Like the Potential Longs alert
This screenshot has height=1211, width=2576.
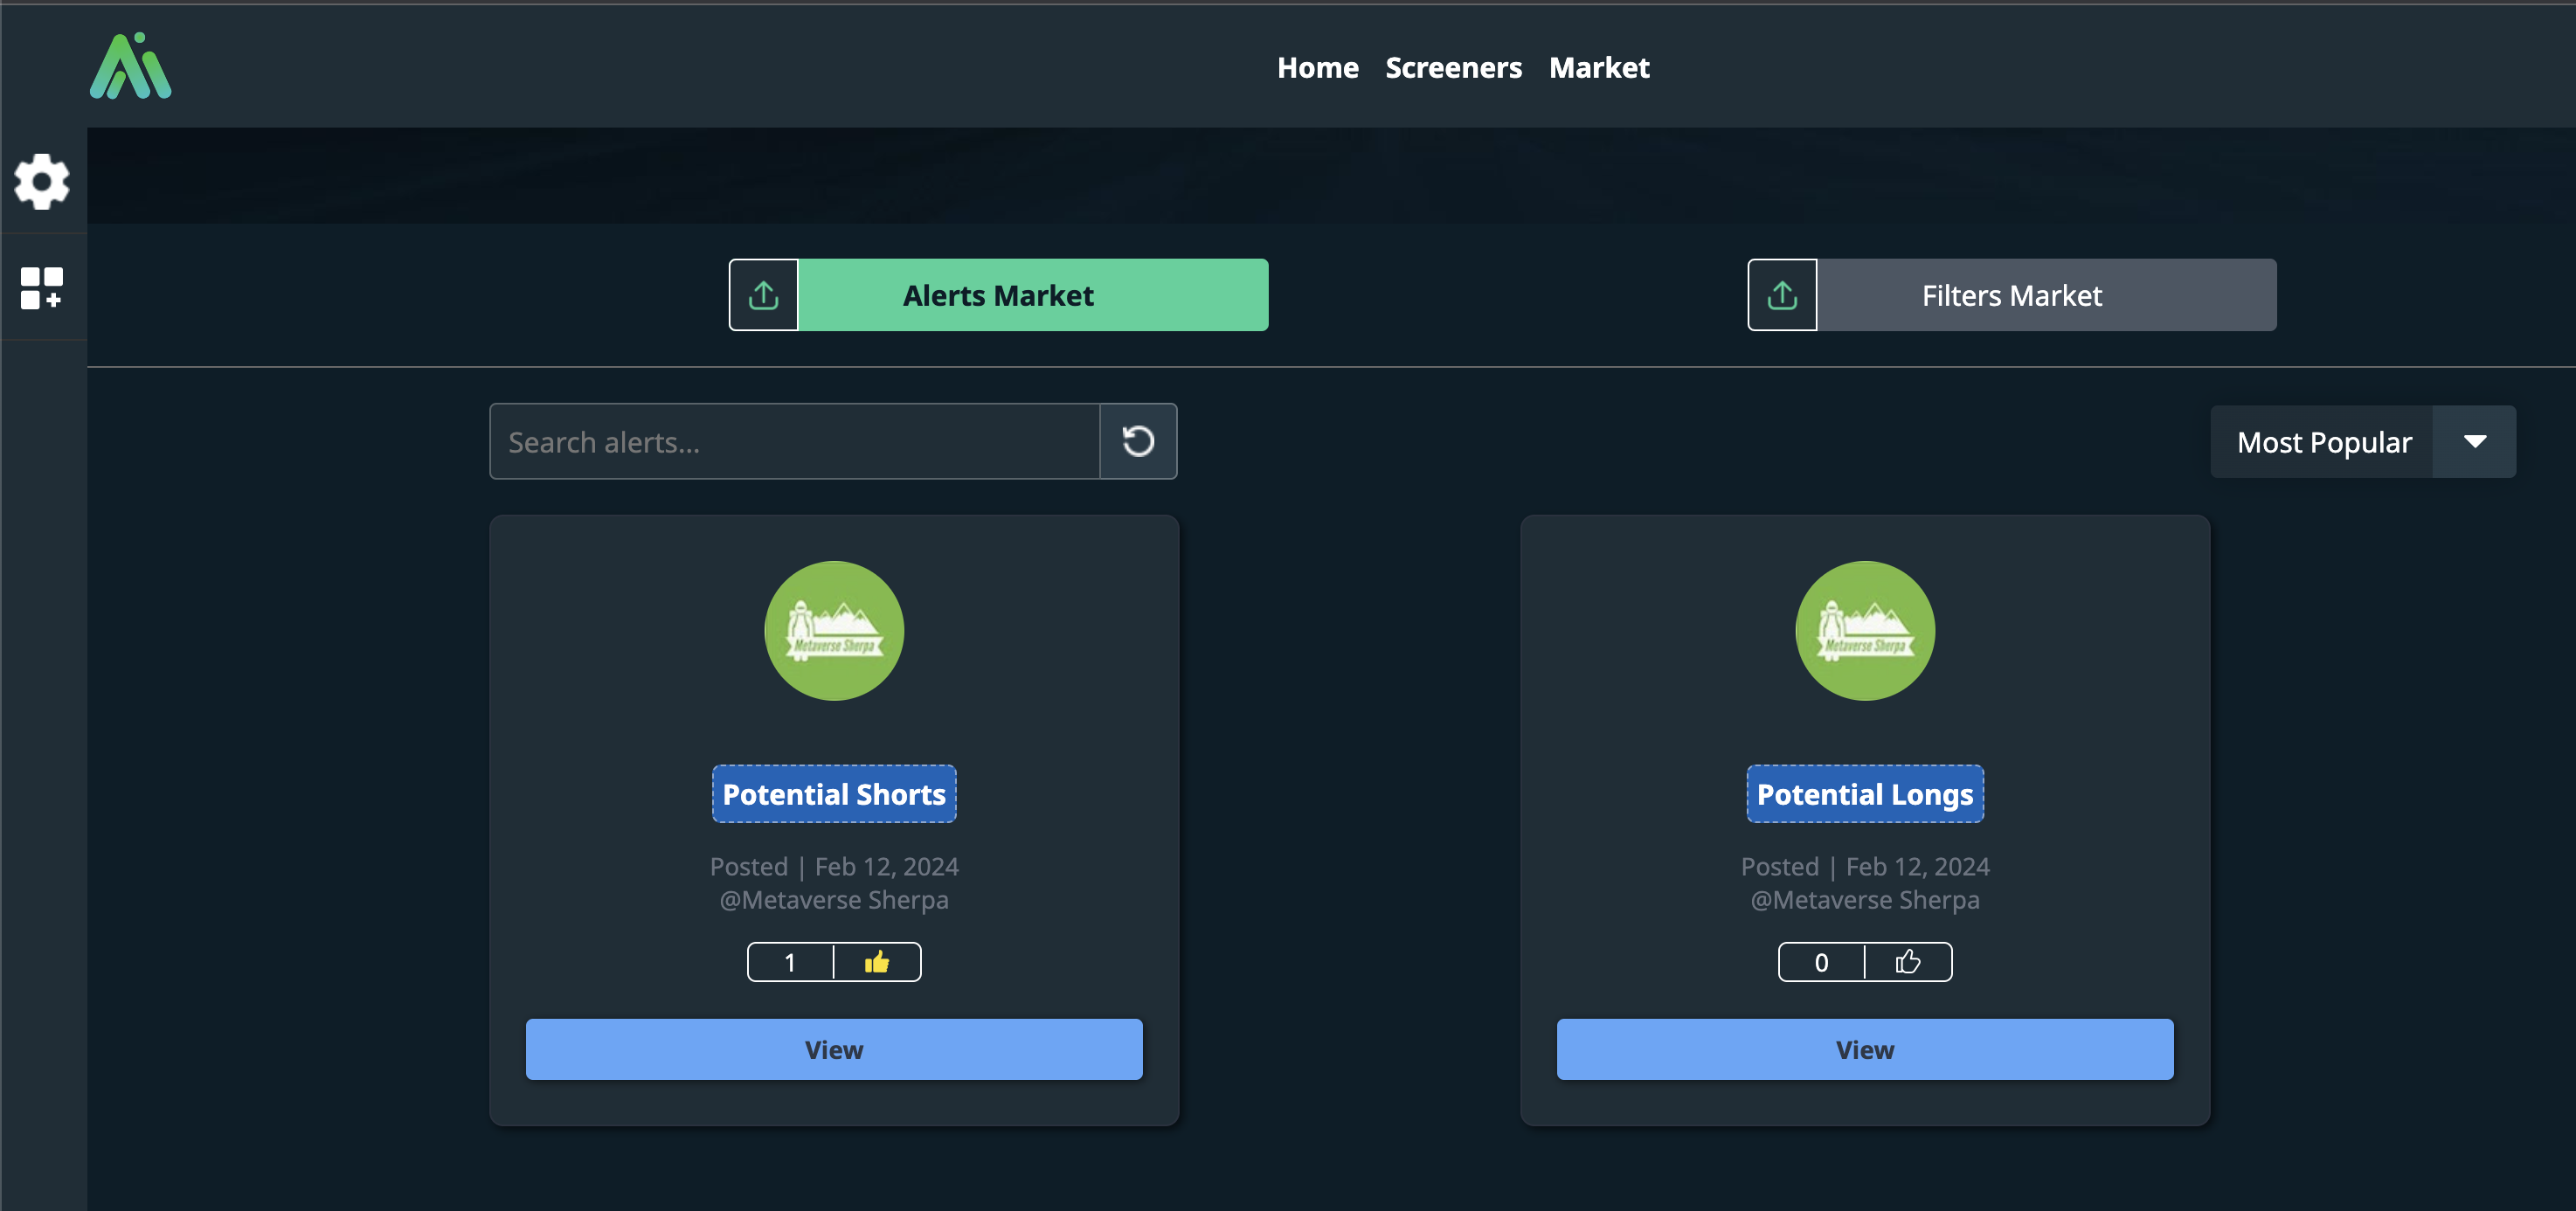coord(1907,962)
